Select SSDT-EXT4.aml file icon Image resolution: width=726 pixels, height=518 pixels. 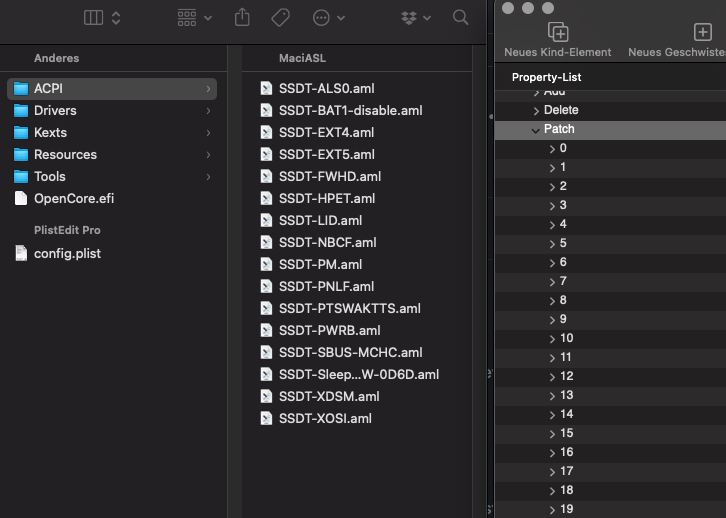[x=266, y=132]
